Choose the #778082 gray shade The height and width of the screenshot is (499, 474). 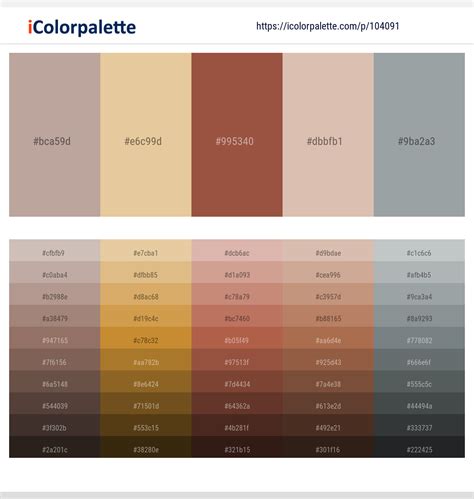tap(419, 338)
